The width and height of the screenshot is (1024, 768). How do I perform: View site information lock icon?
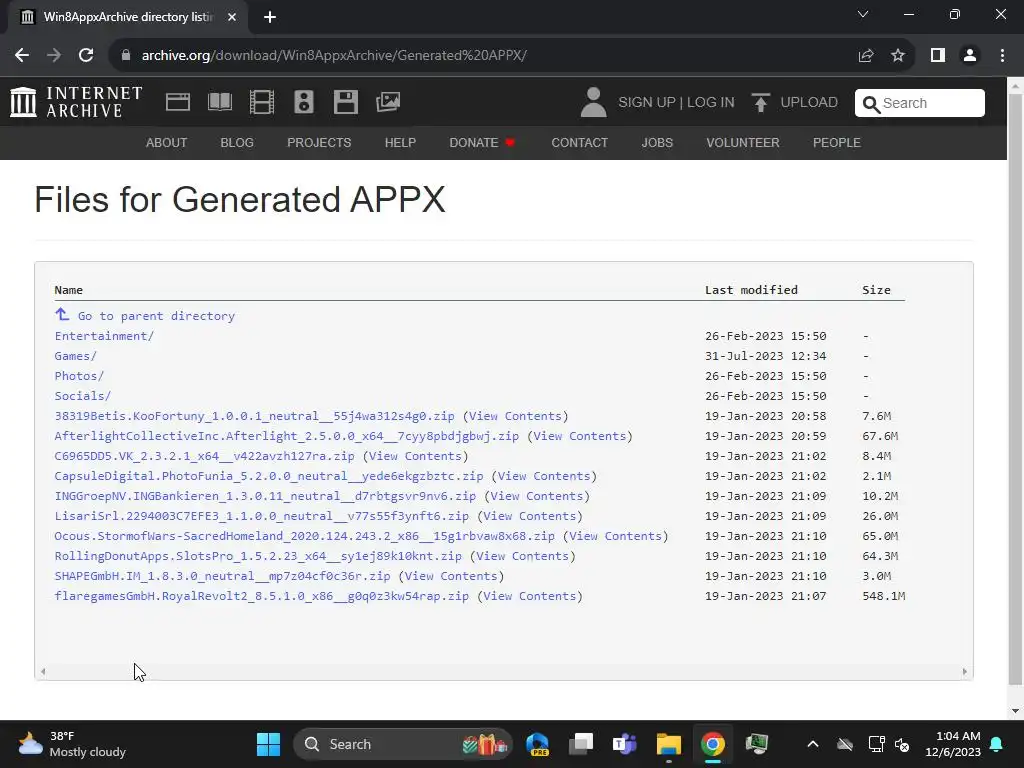pos(126,55)
